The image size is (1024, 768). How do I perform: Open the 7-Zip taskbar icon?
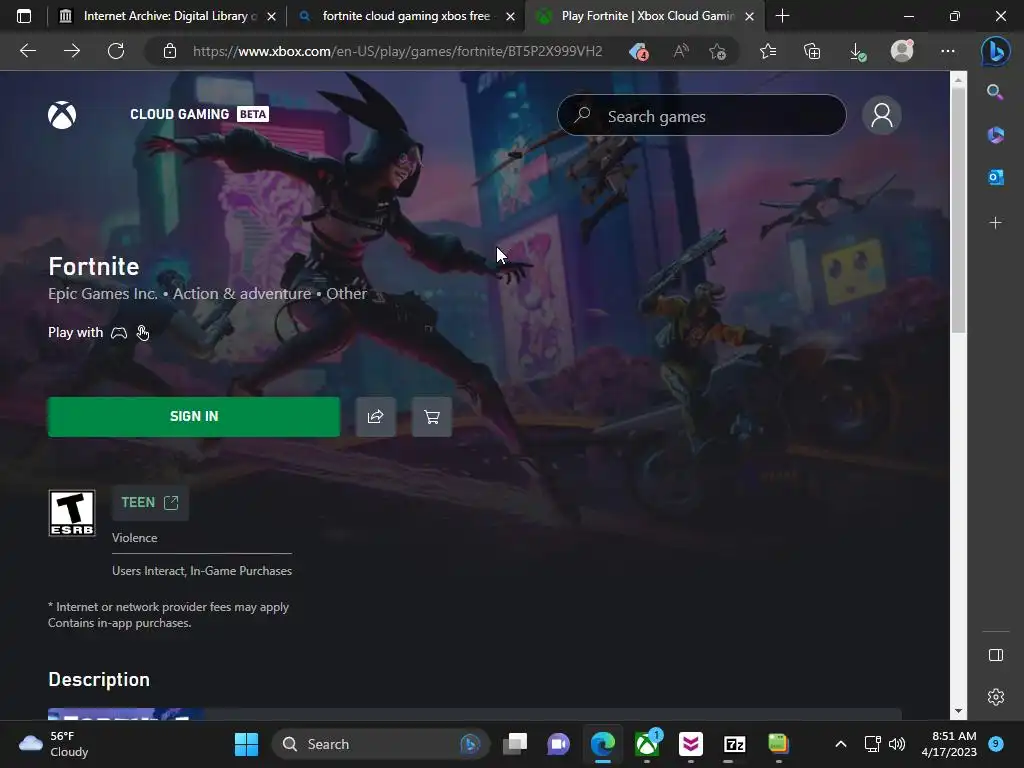735,744
